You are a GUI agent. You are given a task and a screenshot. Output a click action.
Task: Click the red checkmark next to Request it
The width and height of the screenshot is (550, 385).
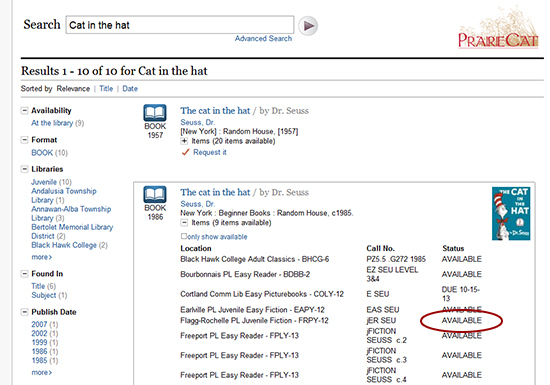coord(186,152)
